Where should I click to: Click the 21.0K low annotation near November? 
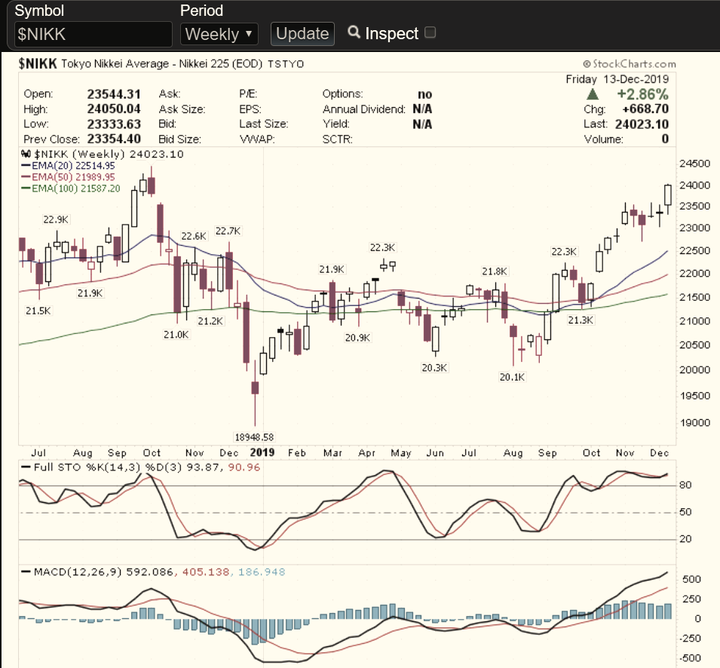(x=176, y=335)
